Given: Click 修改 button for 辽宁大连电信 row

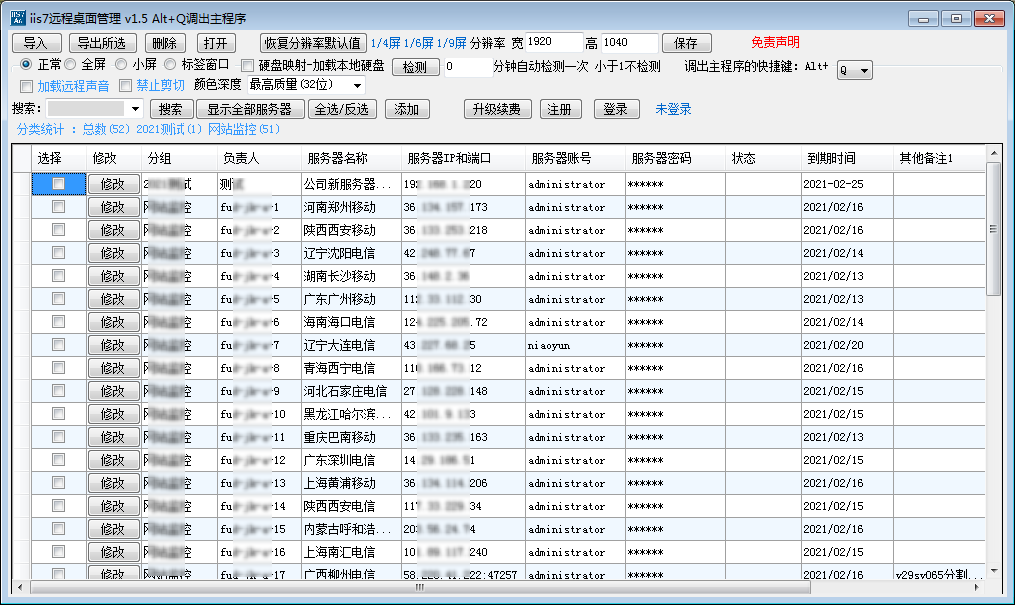Looking at the screenshot, I should point(113,346).
